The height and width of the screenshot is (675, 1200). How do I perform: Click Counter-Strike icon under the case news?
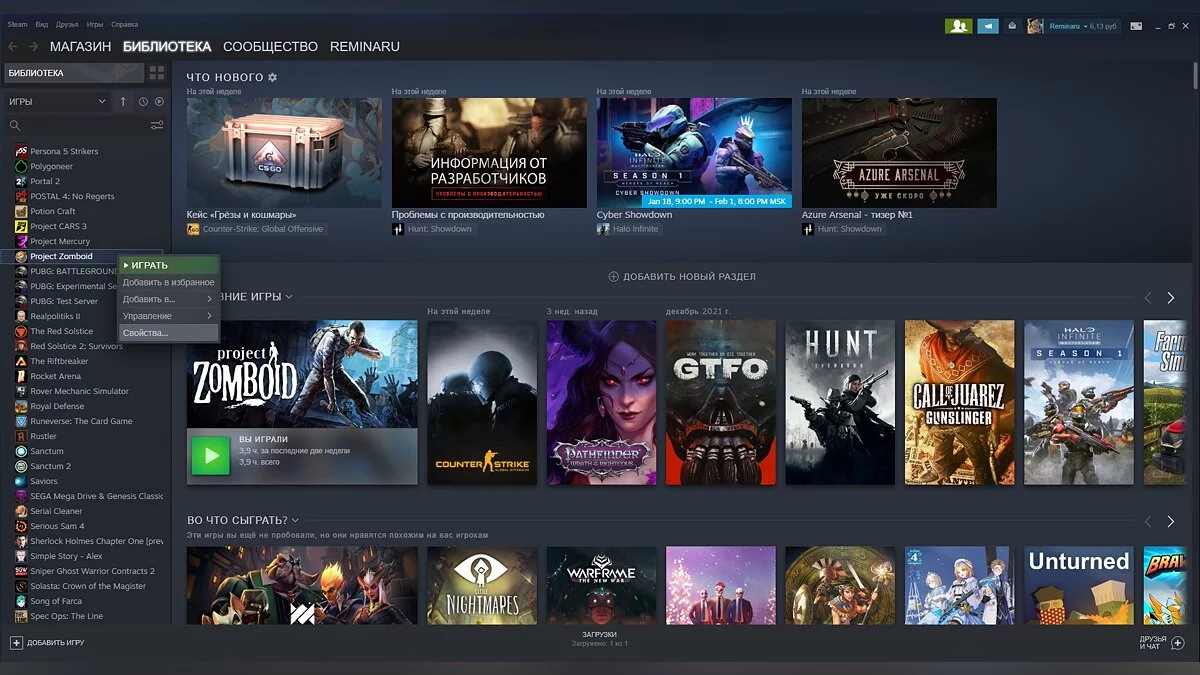coord(193,229)
